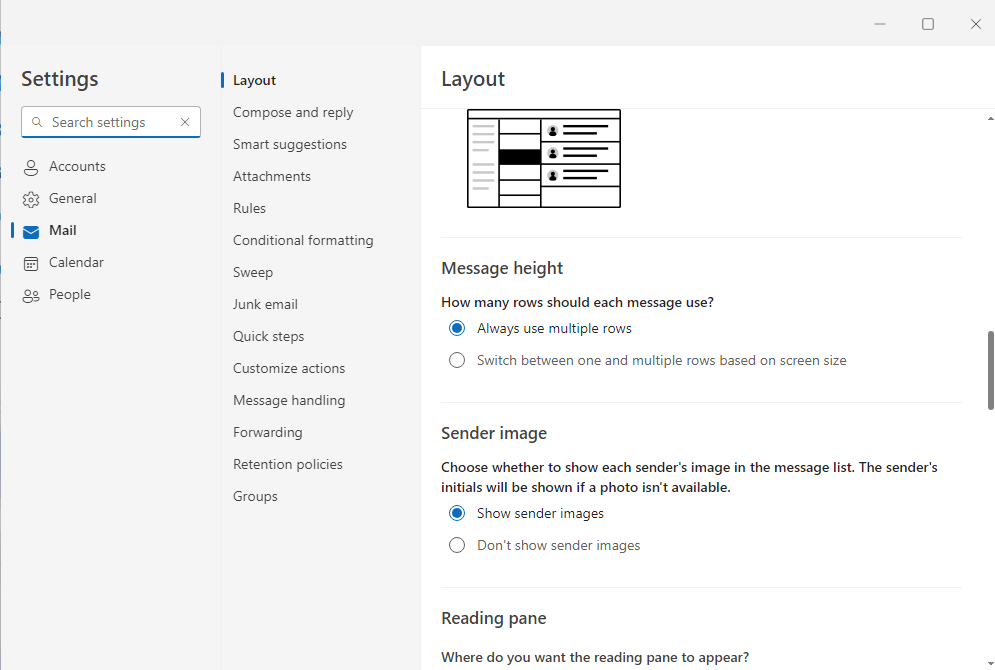This screenshot has width=995, height=670.
Task: Clear the Search settings field
Action: [x=185, y=122]
